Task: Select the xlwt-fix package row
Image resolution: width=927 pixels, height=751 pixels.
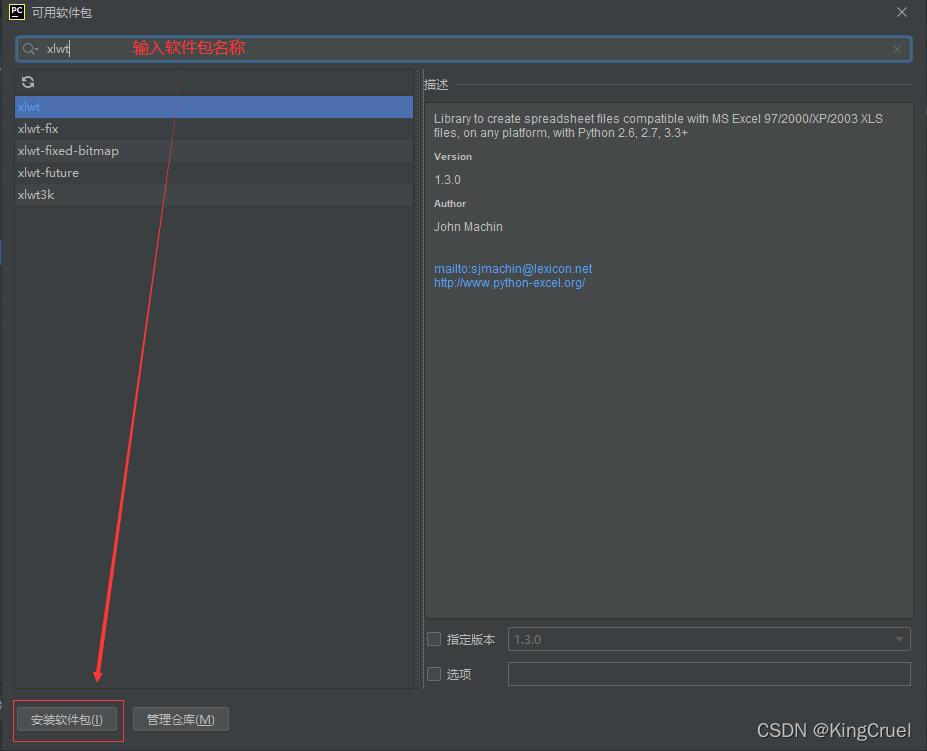Action: coord(214,129)
